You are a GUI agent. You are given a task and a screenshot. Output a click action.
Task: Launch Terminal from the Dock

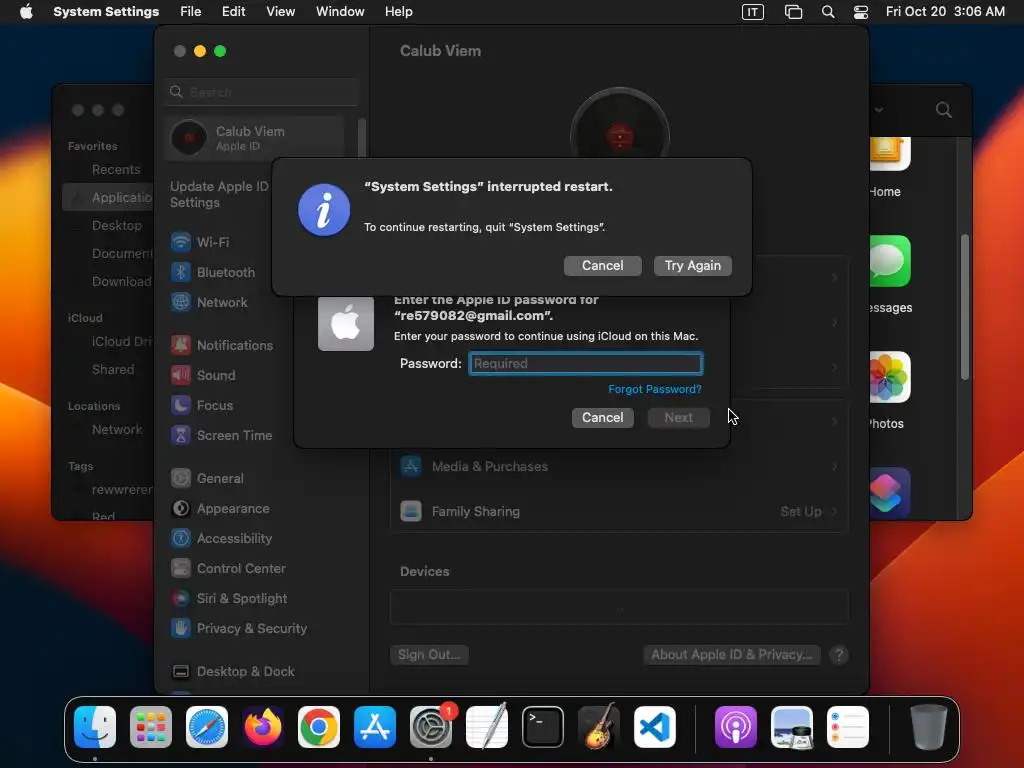543,727
